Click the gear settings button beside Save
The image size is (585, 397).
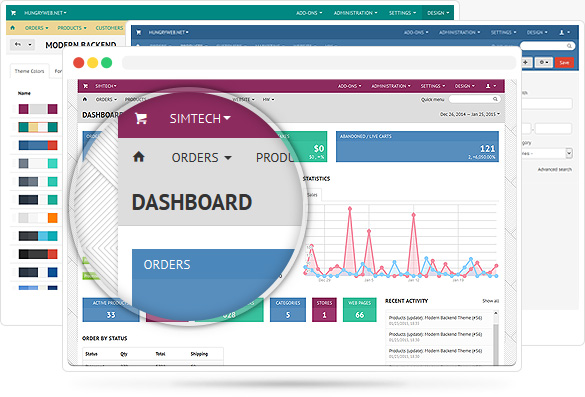tap(544, 62)
